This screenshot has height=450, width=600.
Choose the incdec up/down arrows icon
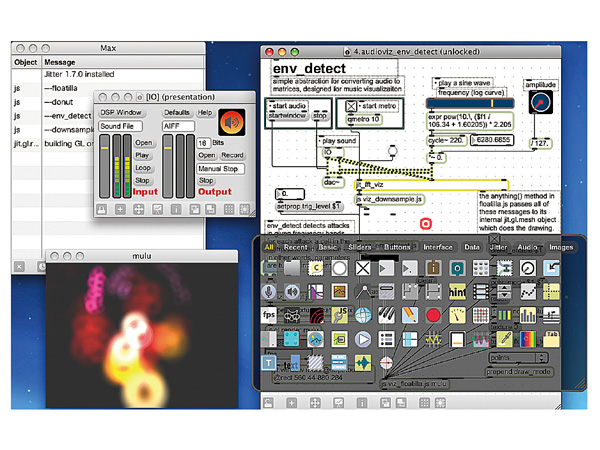(x=504, y=292)
